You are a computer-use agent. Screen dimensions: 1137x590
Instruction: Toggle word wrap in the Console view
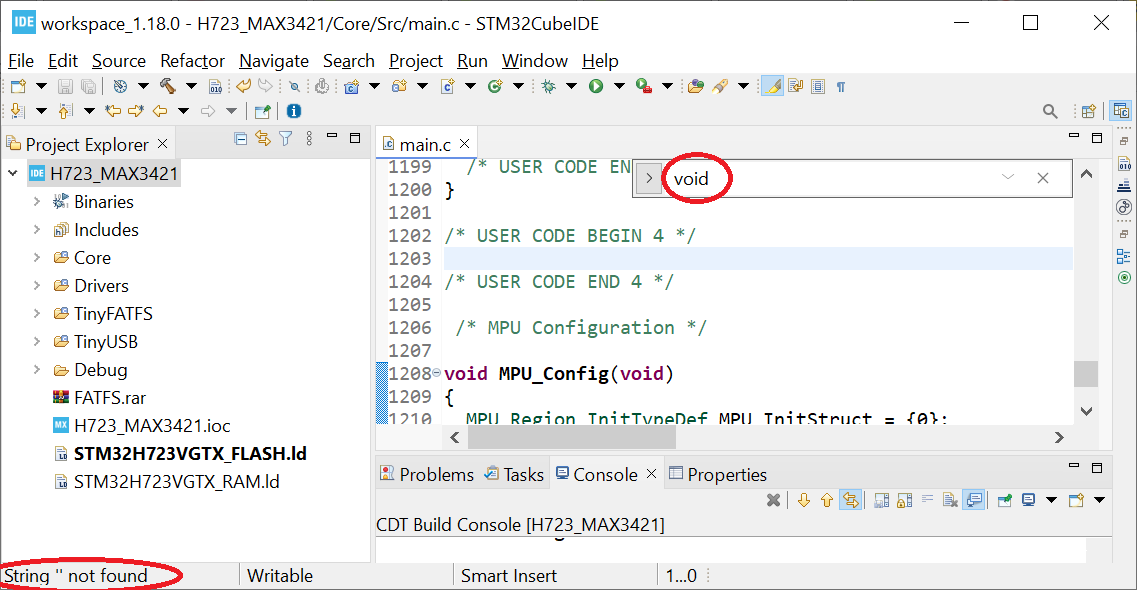tap(925, 500)
